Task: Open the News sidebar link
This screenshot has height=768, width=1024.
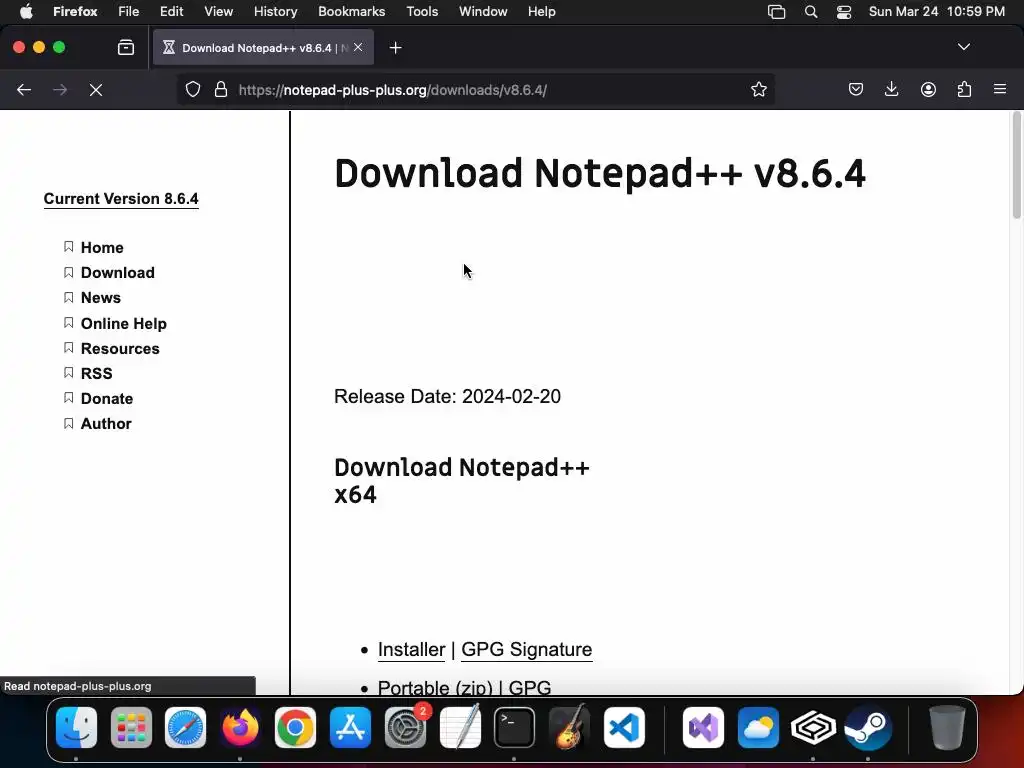Action: tap(101, 298)
